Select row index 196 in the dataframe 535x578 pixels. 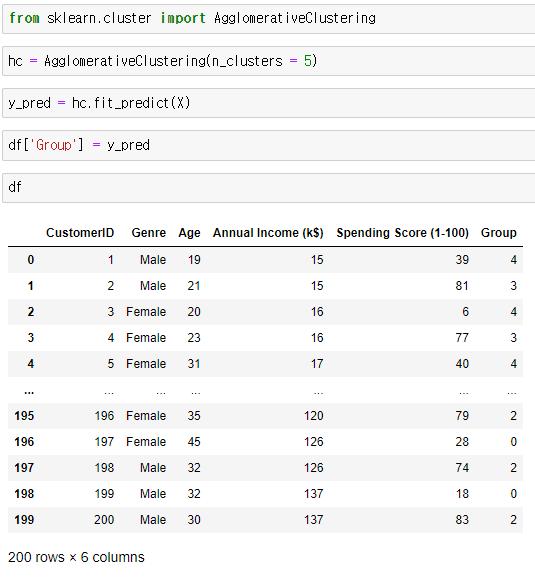click(x=24, y=442)
